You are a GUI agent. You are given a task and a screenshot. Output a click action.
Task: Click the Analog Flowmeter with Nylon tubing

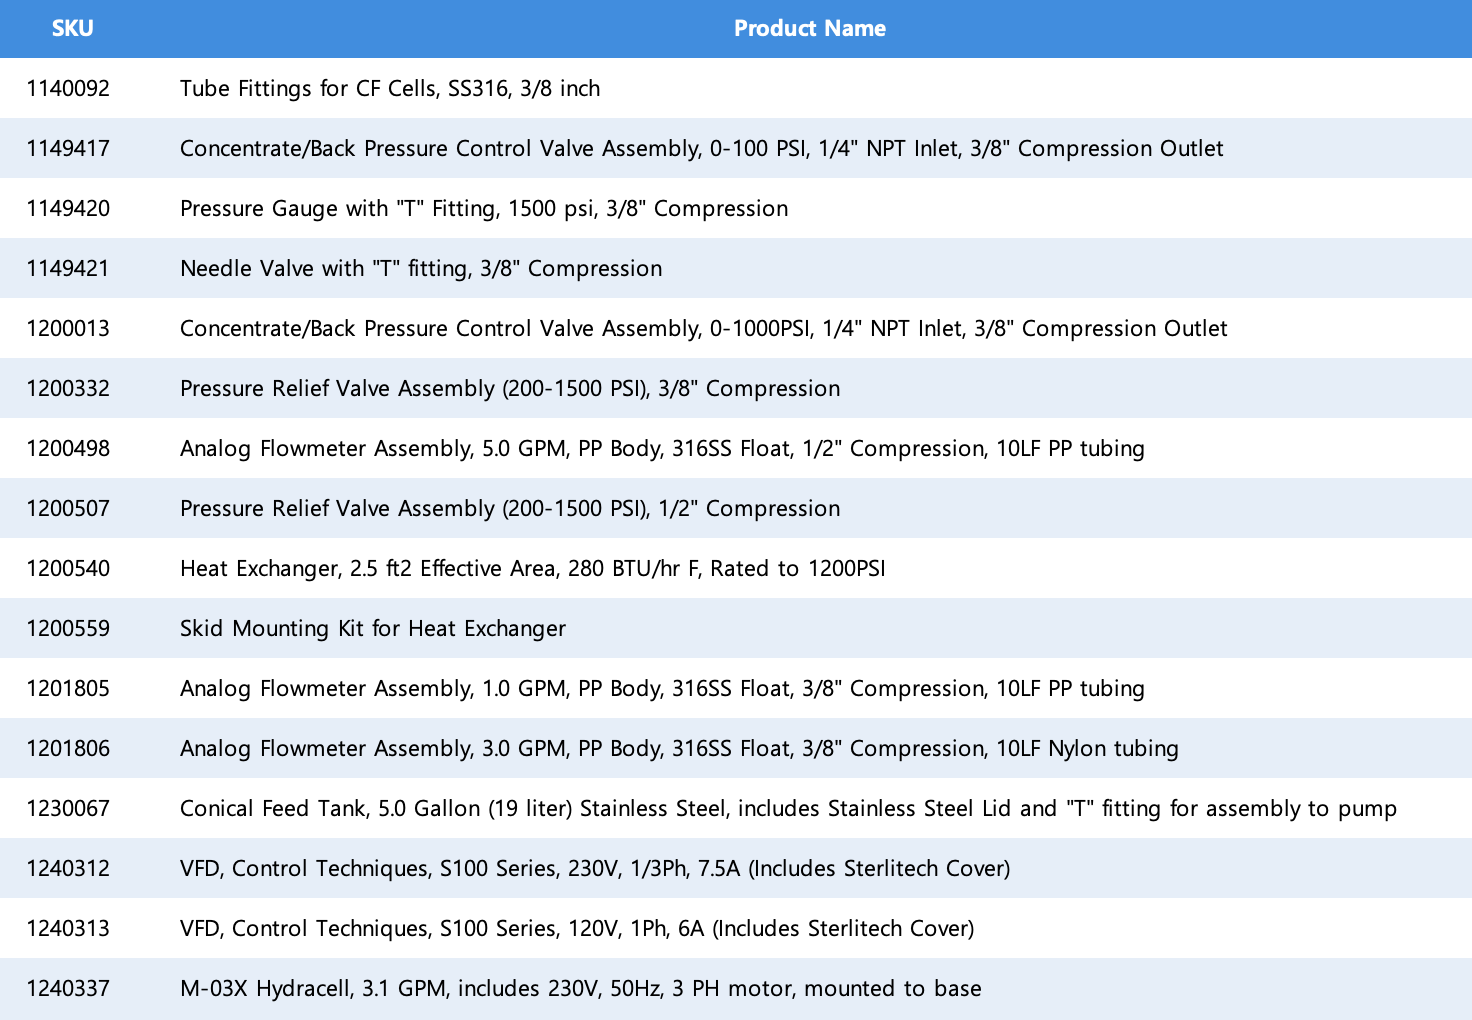pos(679,748)
